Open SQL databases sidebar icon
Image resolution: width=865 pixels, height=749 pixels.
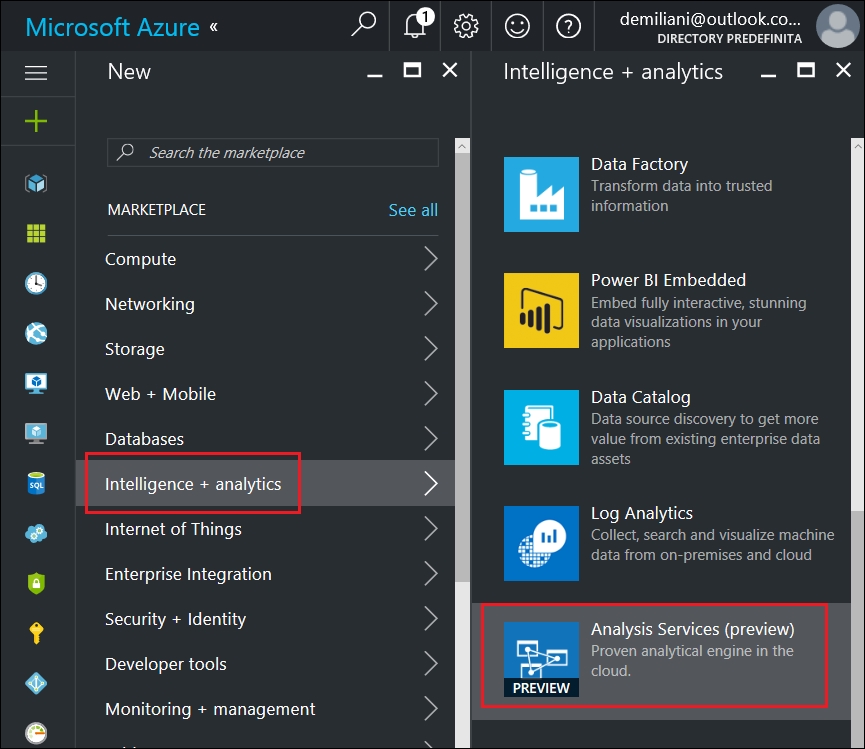click(x=36, y=483)
